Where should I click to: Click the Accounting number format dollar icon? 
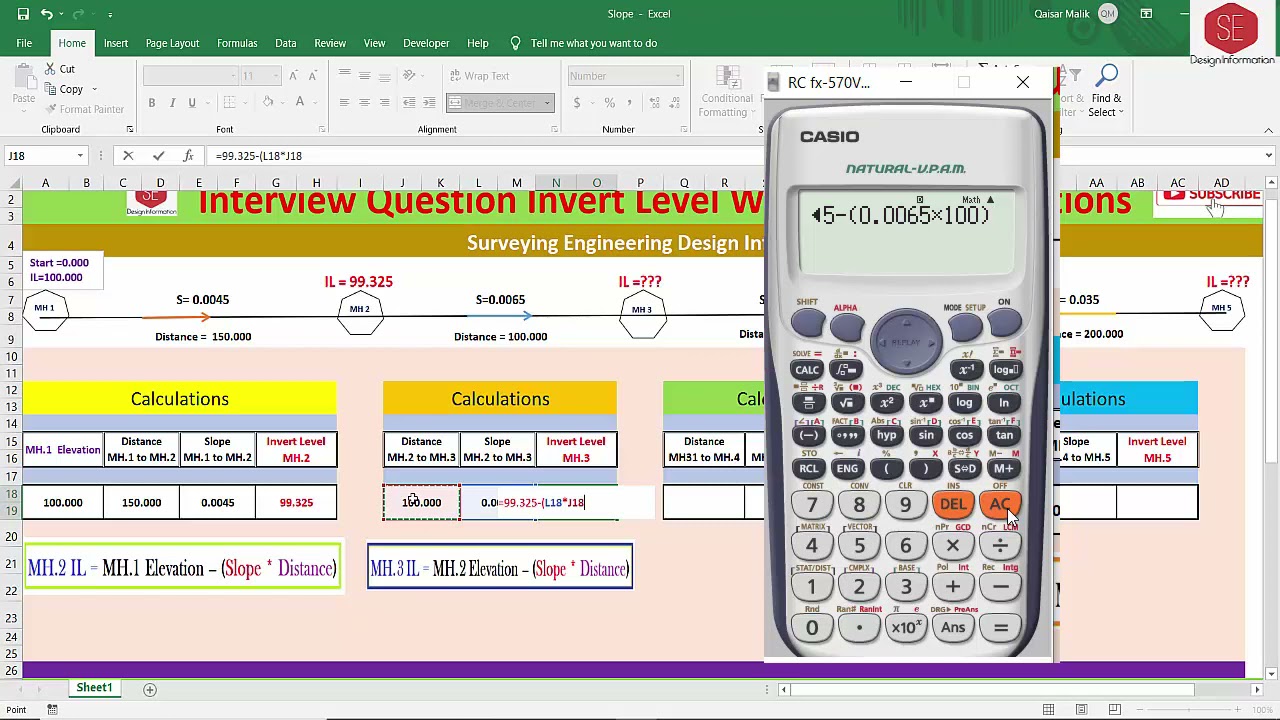[x=577, y=103]
